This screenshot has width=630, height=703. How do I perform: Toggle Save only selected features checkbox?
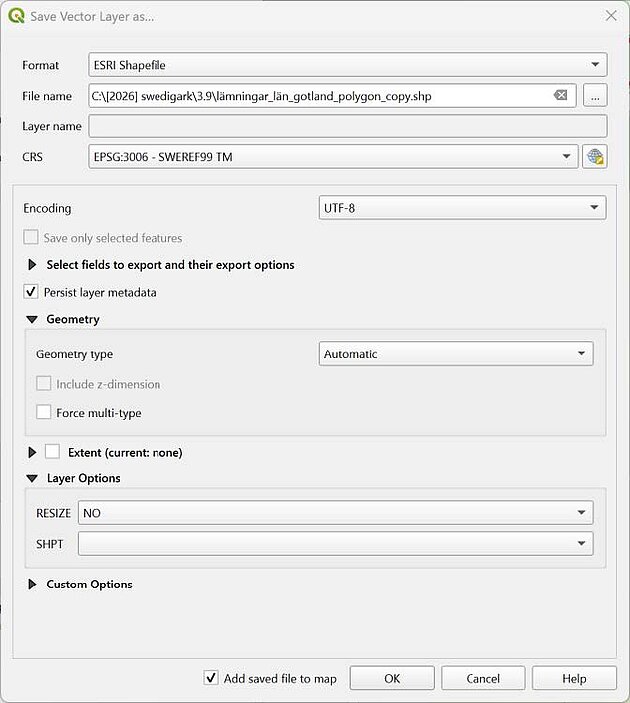tap(30, 237)
